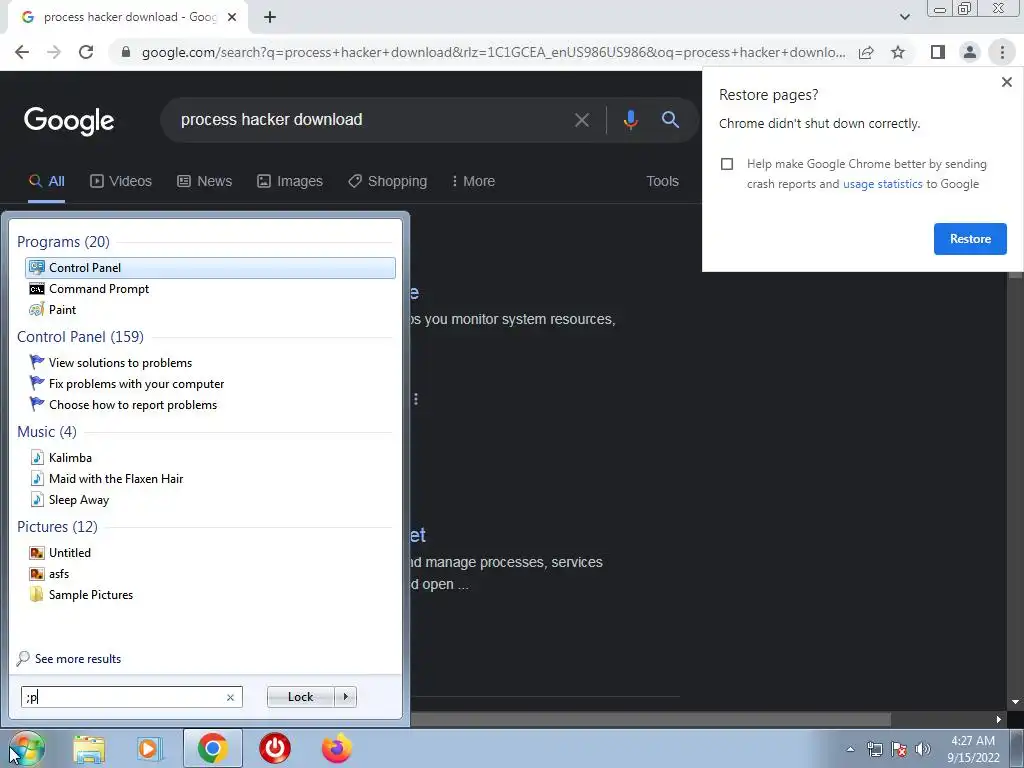Click See more results
This screenshot has width=1024, height=768.
pos(69,659)
